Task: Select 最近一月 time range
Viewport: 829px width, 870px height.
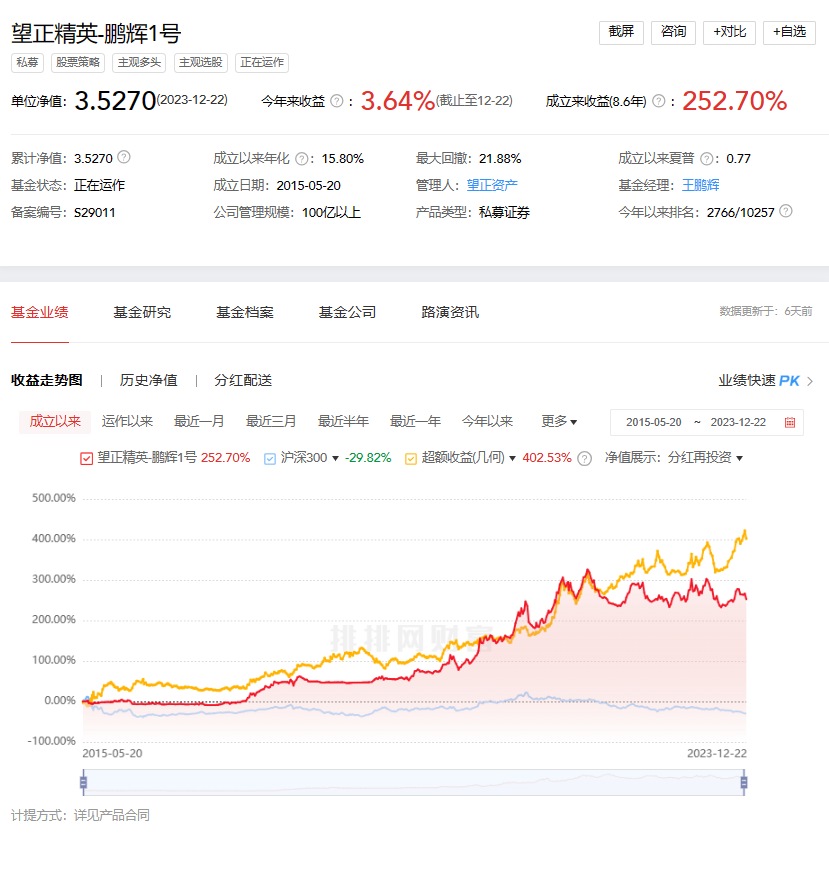Action: 199,422
